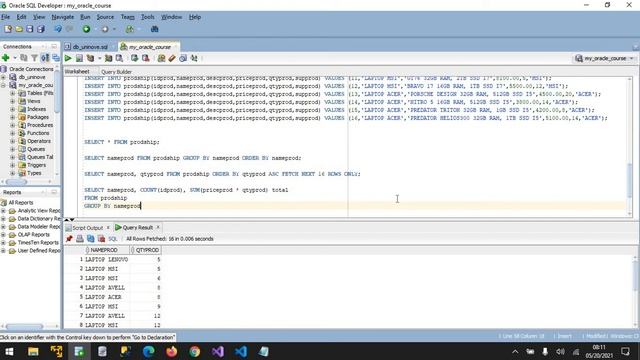Click the Save icon in main toolbar
Image resolution: width=640 pixels, height=360 pixels.
[x=29, y=29]
